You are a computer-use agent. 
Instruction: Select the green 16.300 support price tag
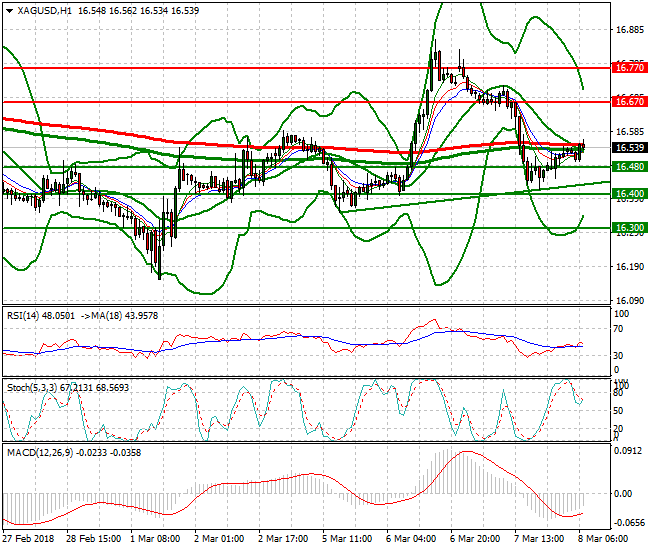629,228
